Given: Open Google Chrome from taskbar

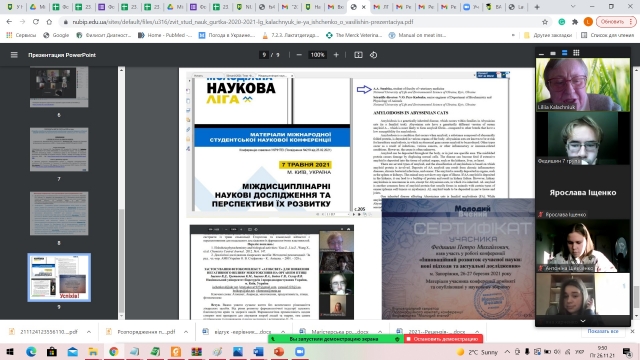Looking at the screenshot, I should [114, 351].
